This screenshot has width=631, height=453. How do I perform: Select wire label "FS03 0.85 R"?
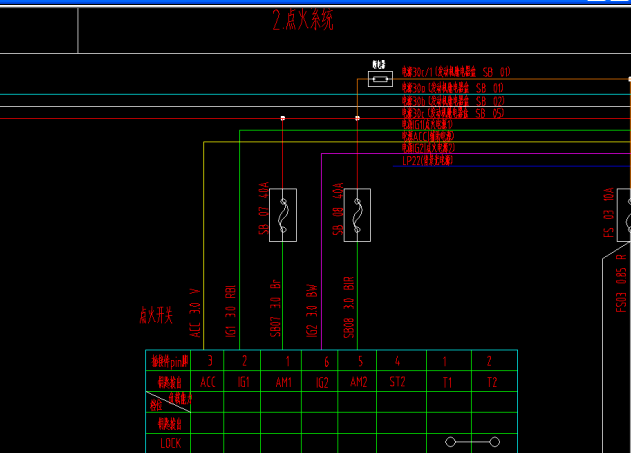(621, 283)
